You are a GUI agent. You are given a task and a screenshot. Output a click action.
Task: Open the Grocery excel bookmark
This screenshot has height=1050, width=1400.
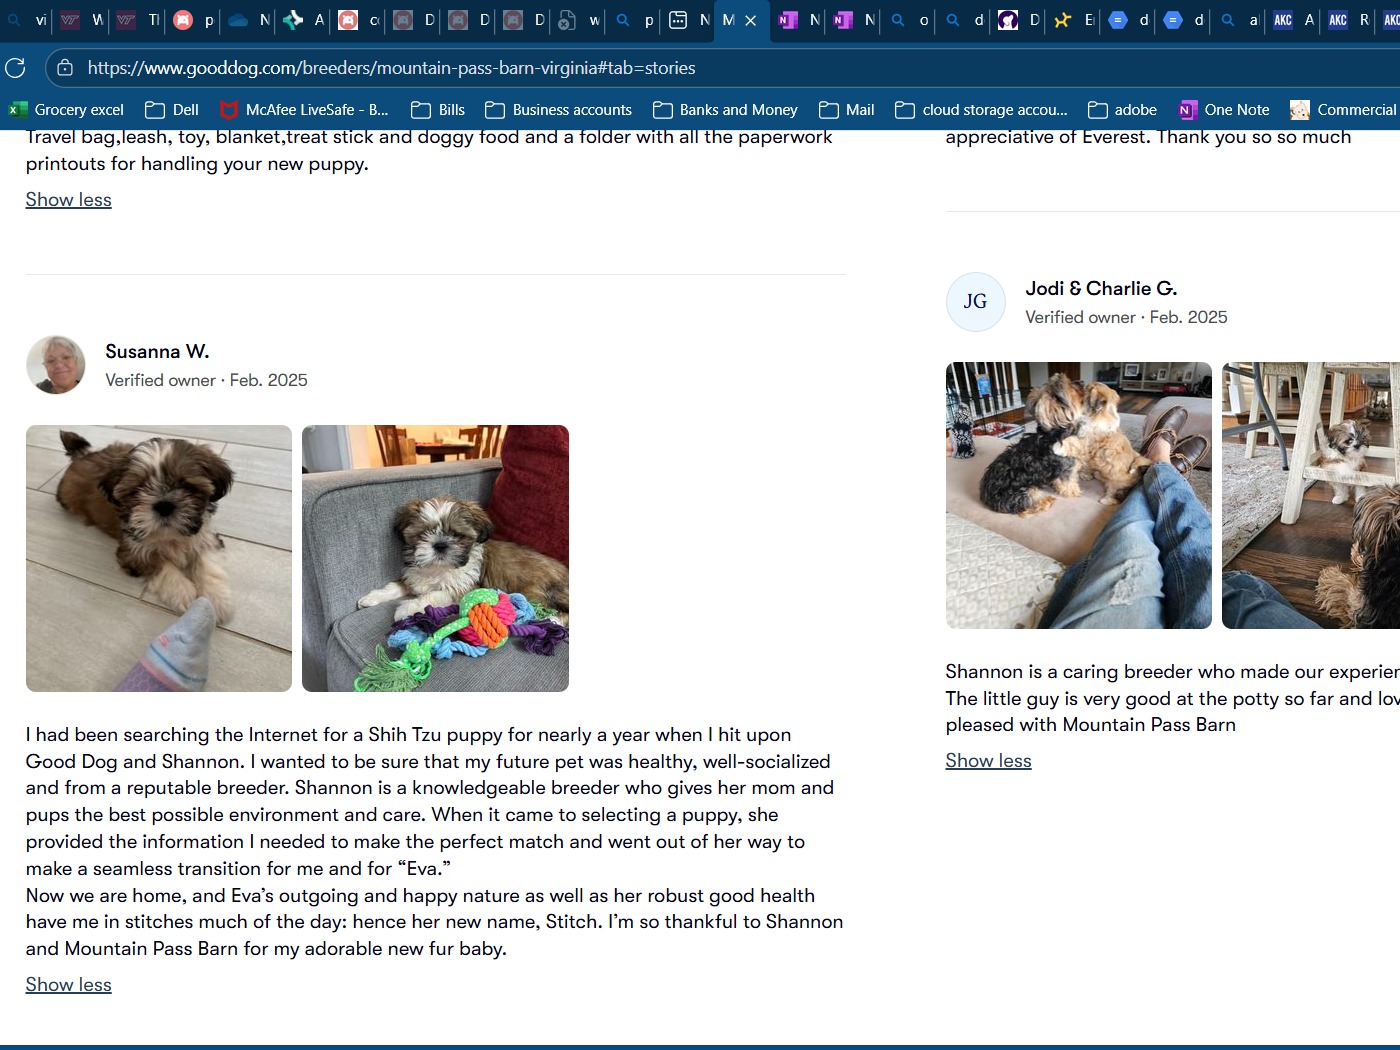(66, 110)
